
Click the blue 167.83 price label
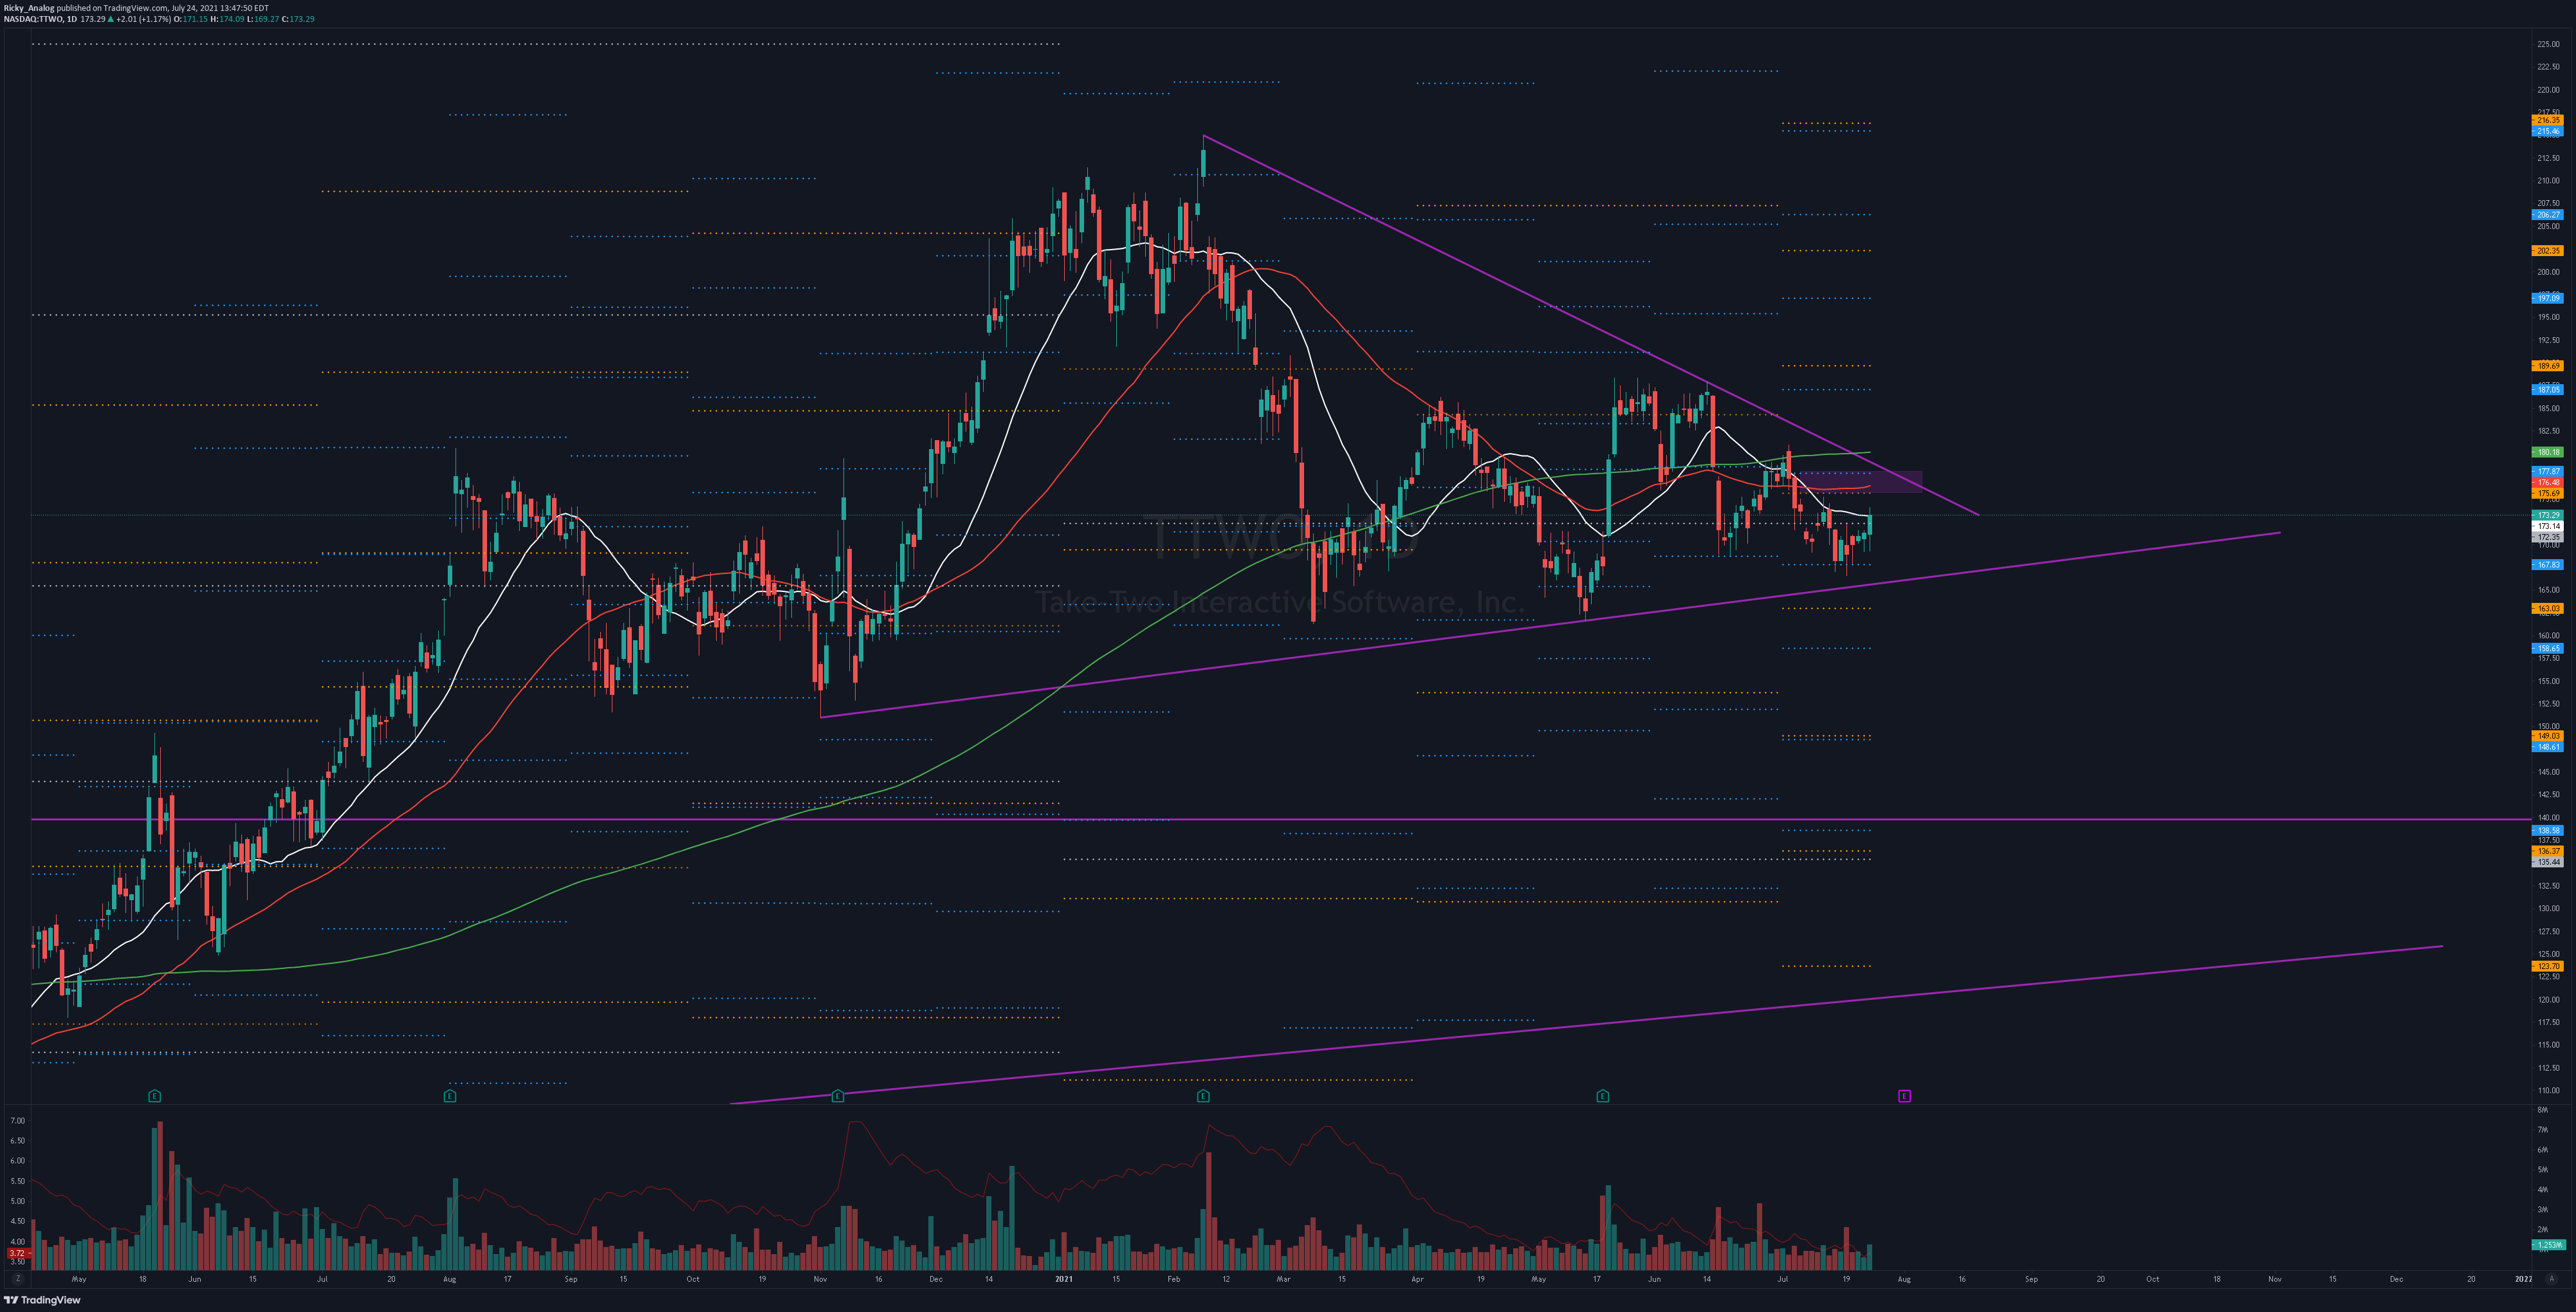2548,565
